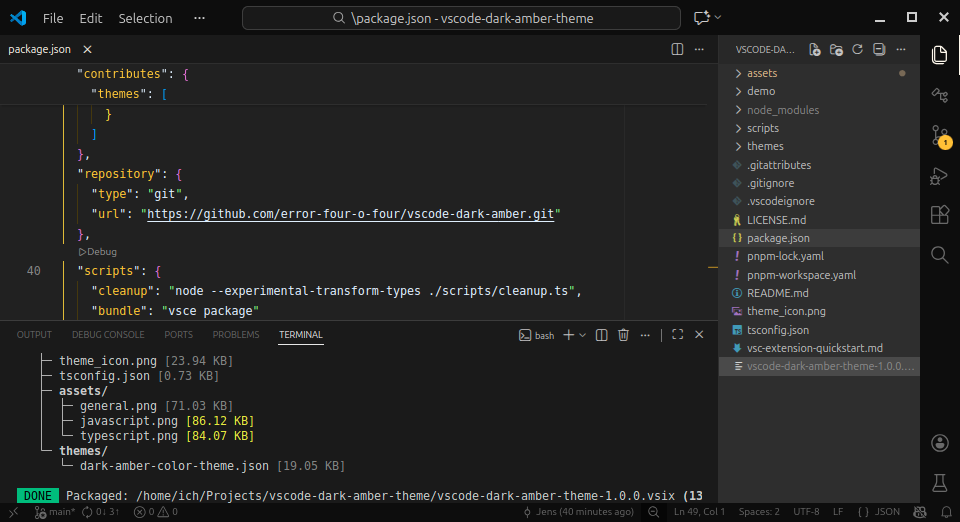The image size is (960, 522).
Task: Expand the themes folder
Action: coord(819,146)
